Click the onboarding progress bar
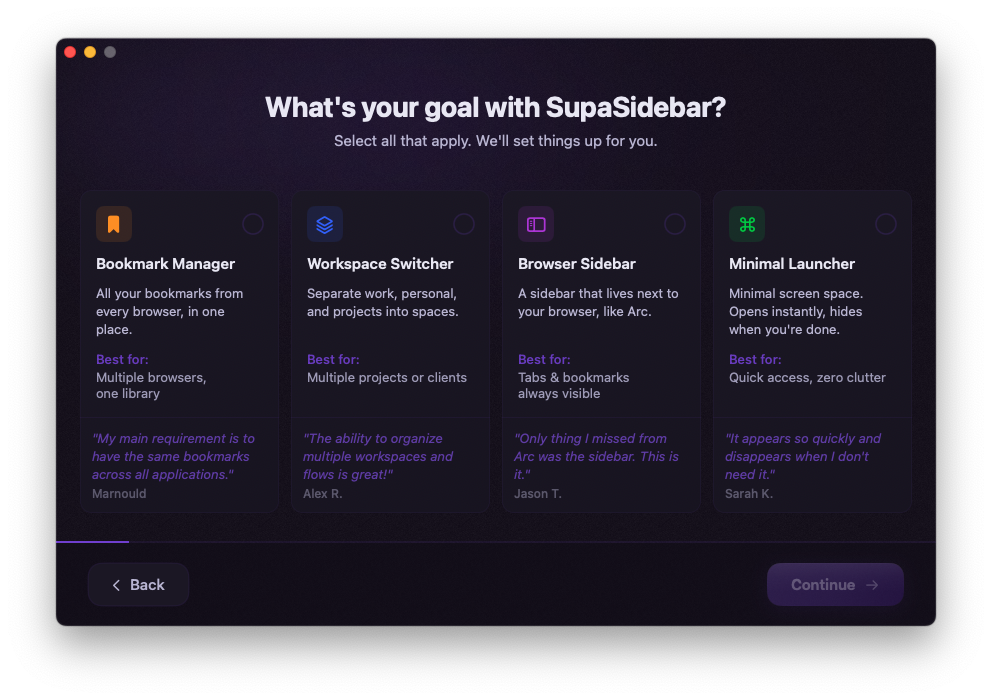Image resolution: width=992 pixels, height=700 pixels. tap(93, 541)
